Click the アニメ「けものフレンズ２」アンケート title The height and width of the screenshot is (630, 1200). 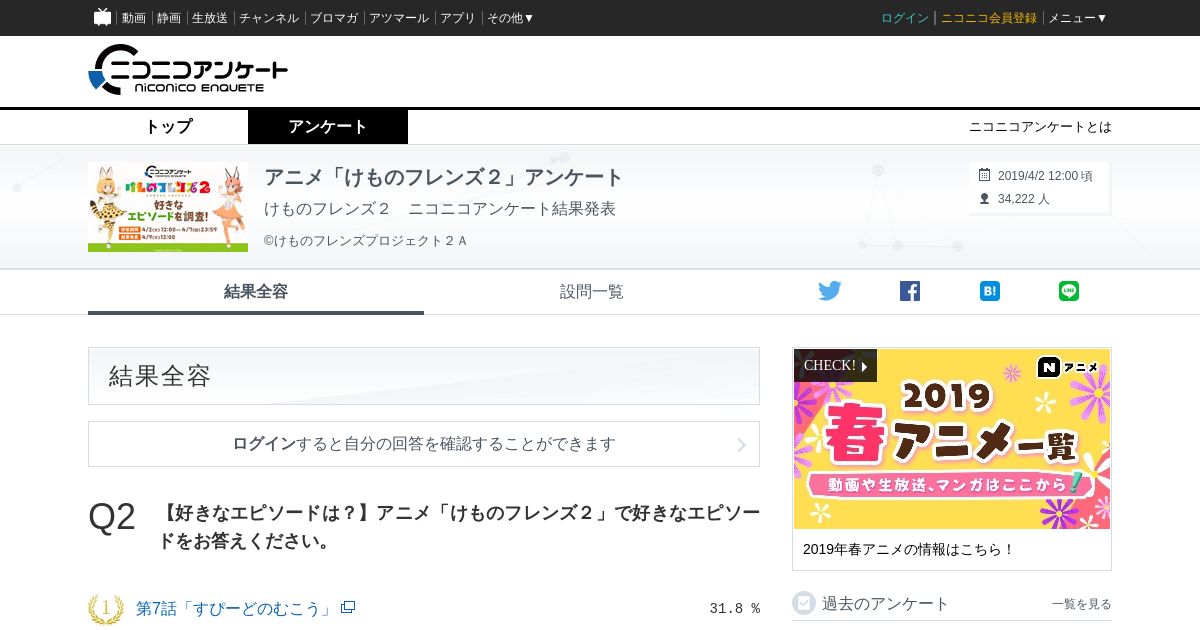[444, 177]
